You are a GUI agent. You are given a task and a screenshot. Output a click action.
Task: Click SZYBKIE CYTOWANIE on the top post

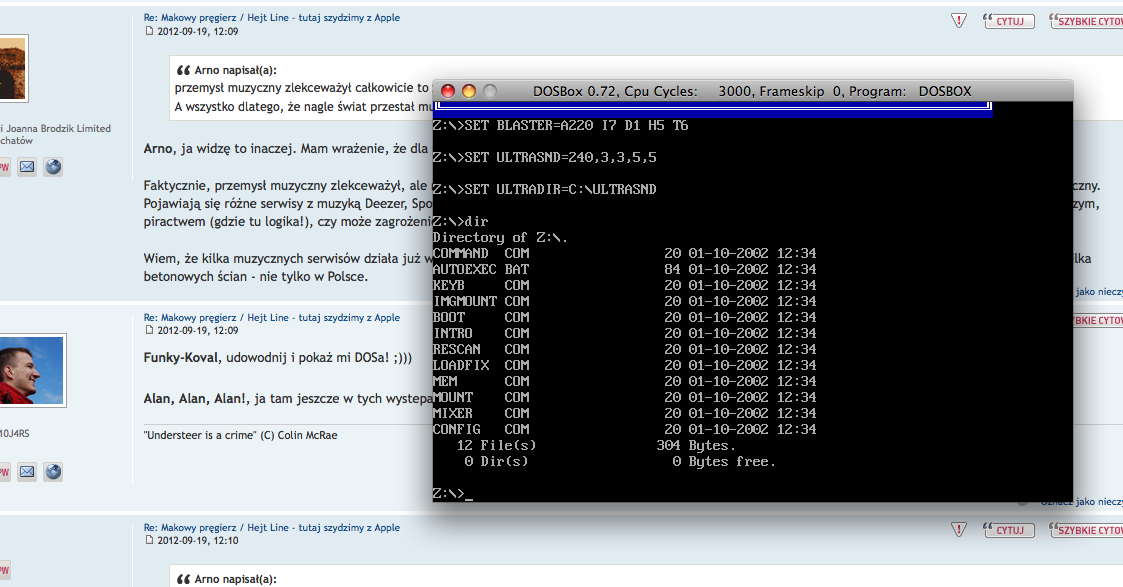(1088, 20)
